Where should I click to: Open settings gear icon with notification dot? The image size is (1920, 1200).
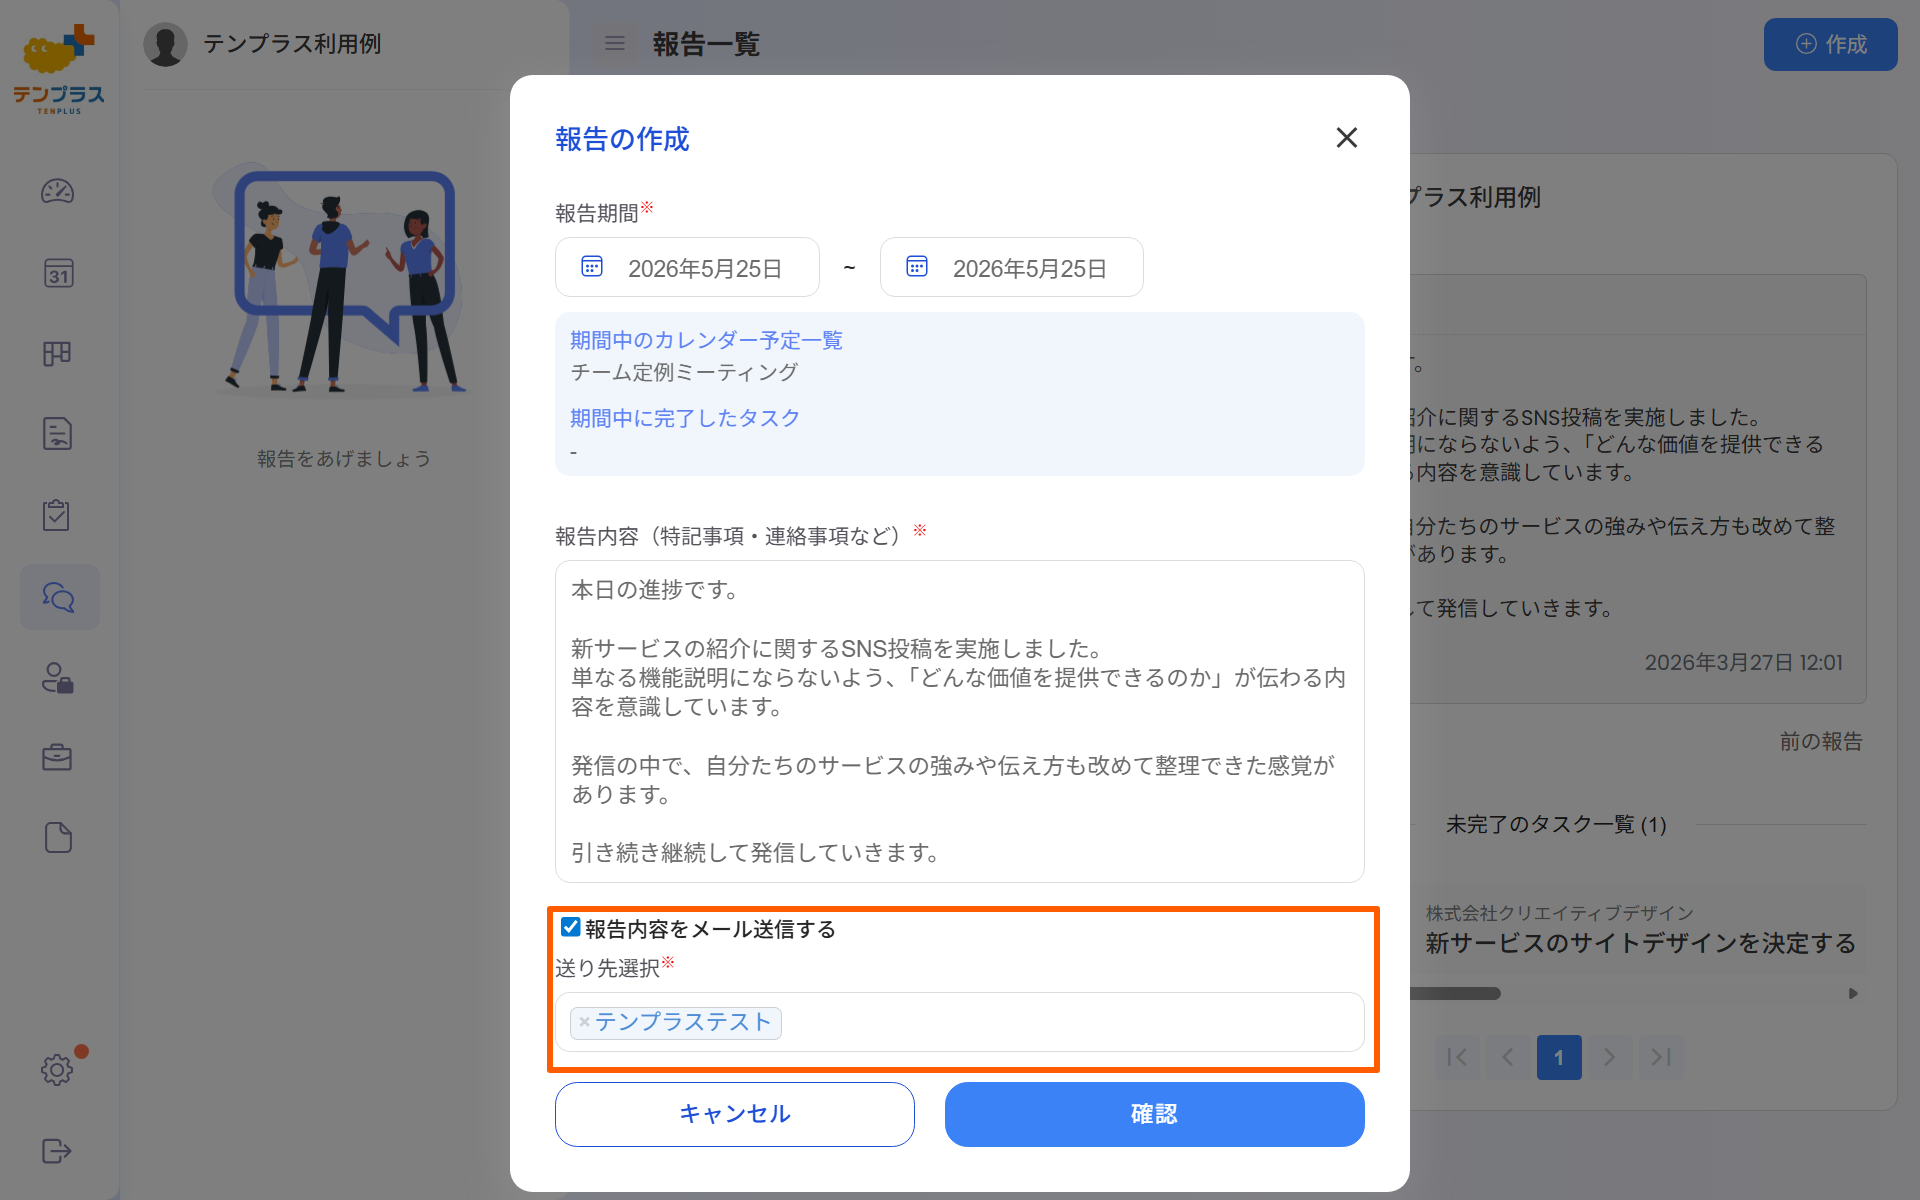point(58,1069)
